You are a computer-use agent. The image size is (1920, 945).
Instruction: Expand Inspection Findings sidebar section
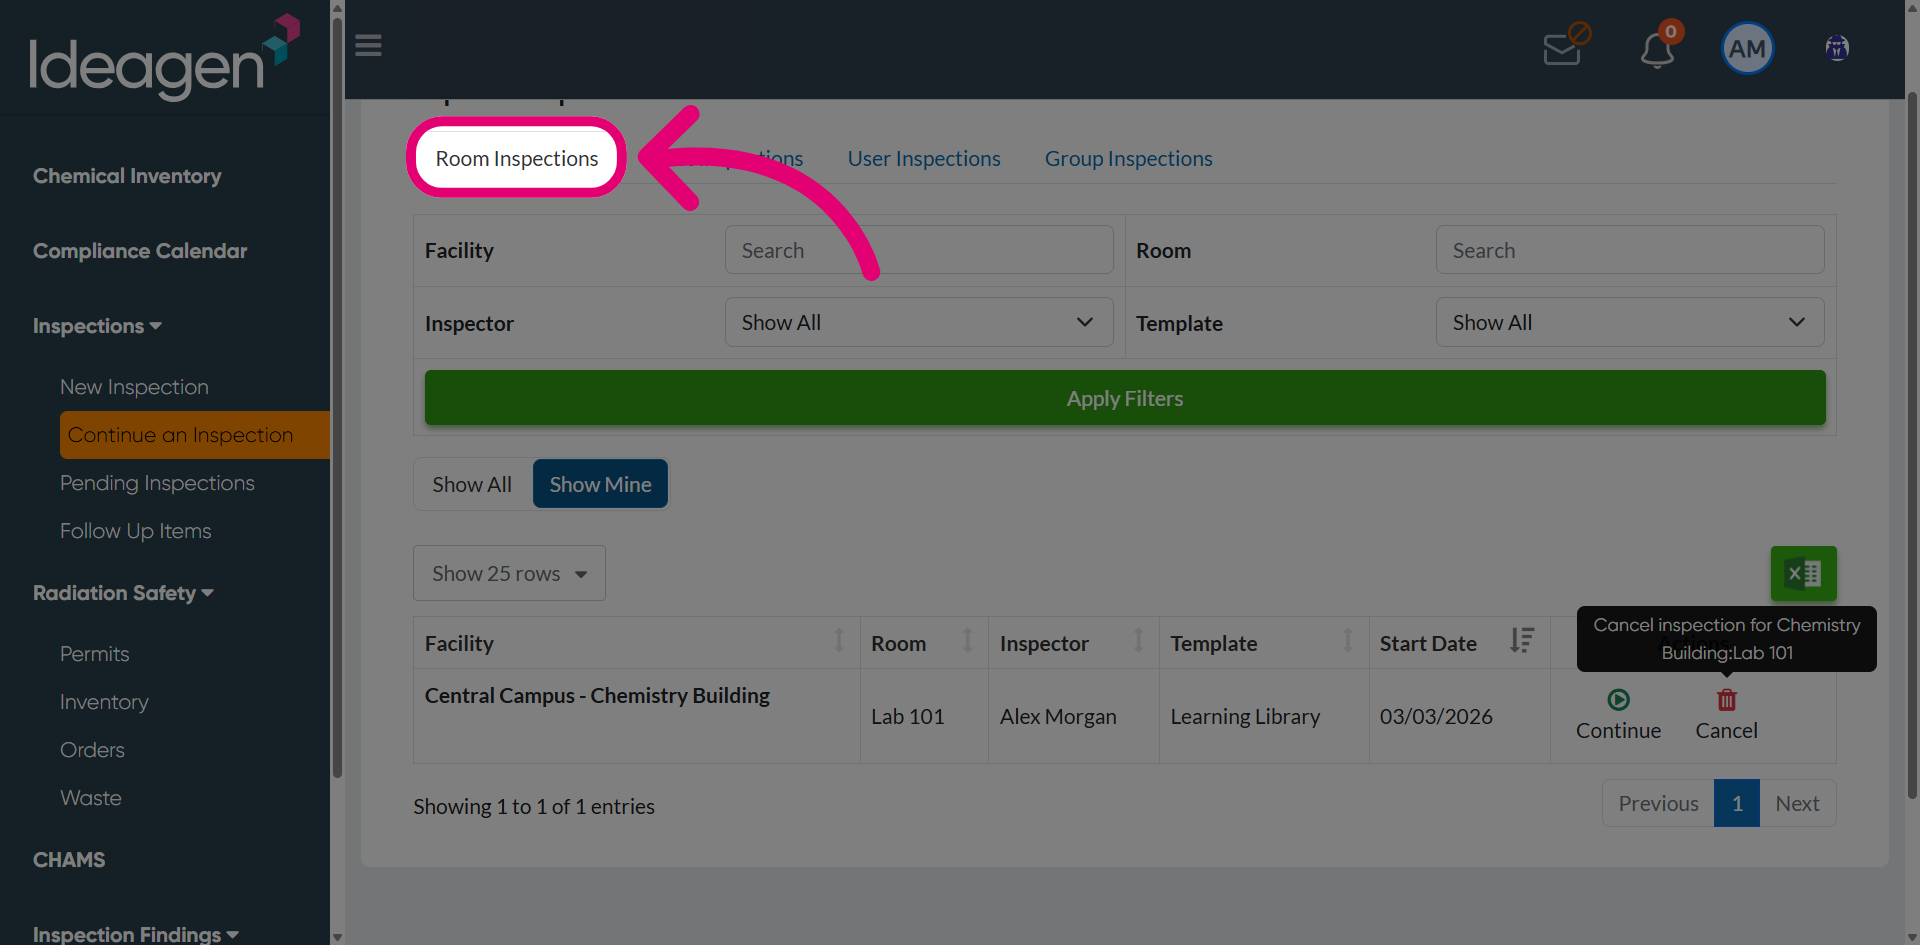(x=135, y=933)
